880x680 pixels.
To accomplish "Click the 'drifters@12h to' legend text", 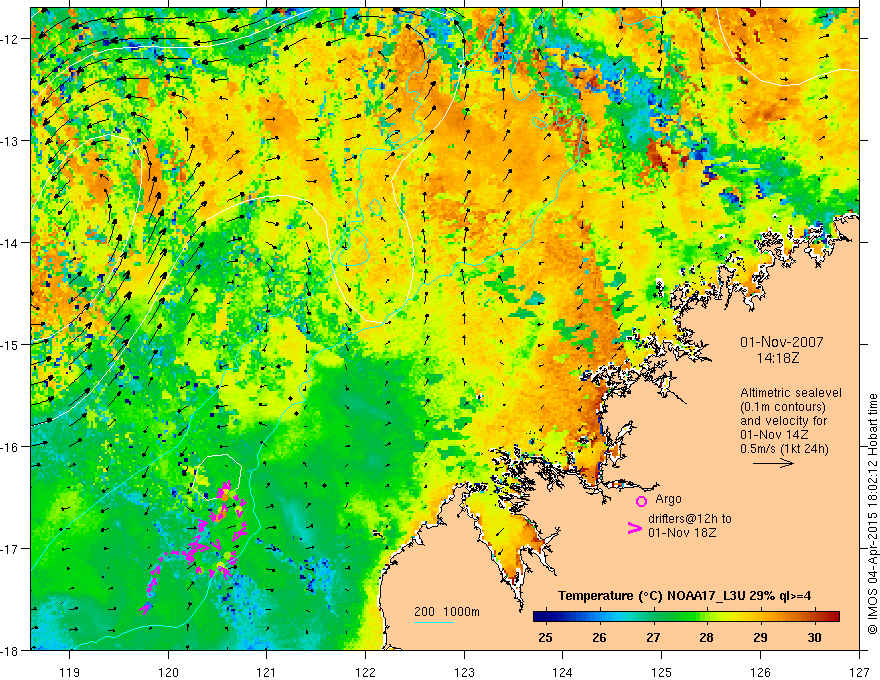I will pyautogui.click(x=690, y=519).
